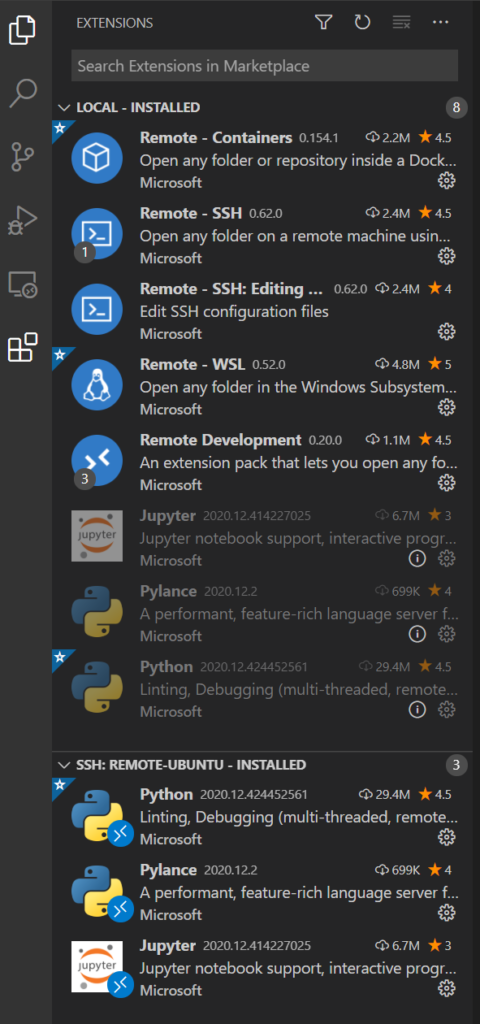The width and height of the screenshot is (480, 1024).
Task: Select the Remote - WSL penguin icon
Action: [x=97, y=385]
